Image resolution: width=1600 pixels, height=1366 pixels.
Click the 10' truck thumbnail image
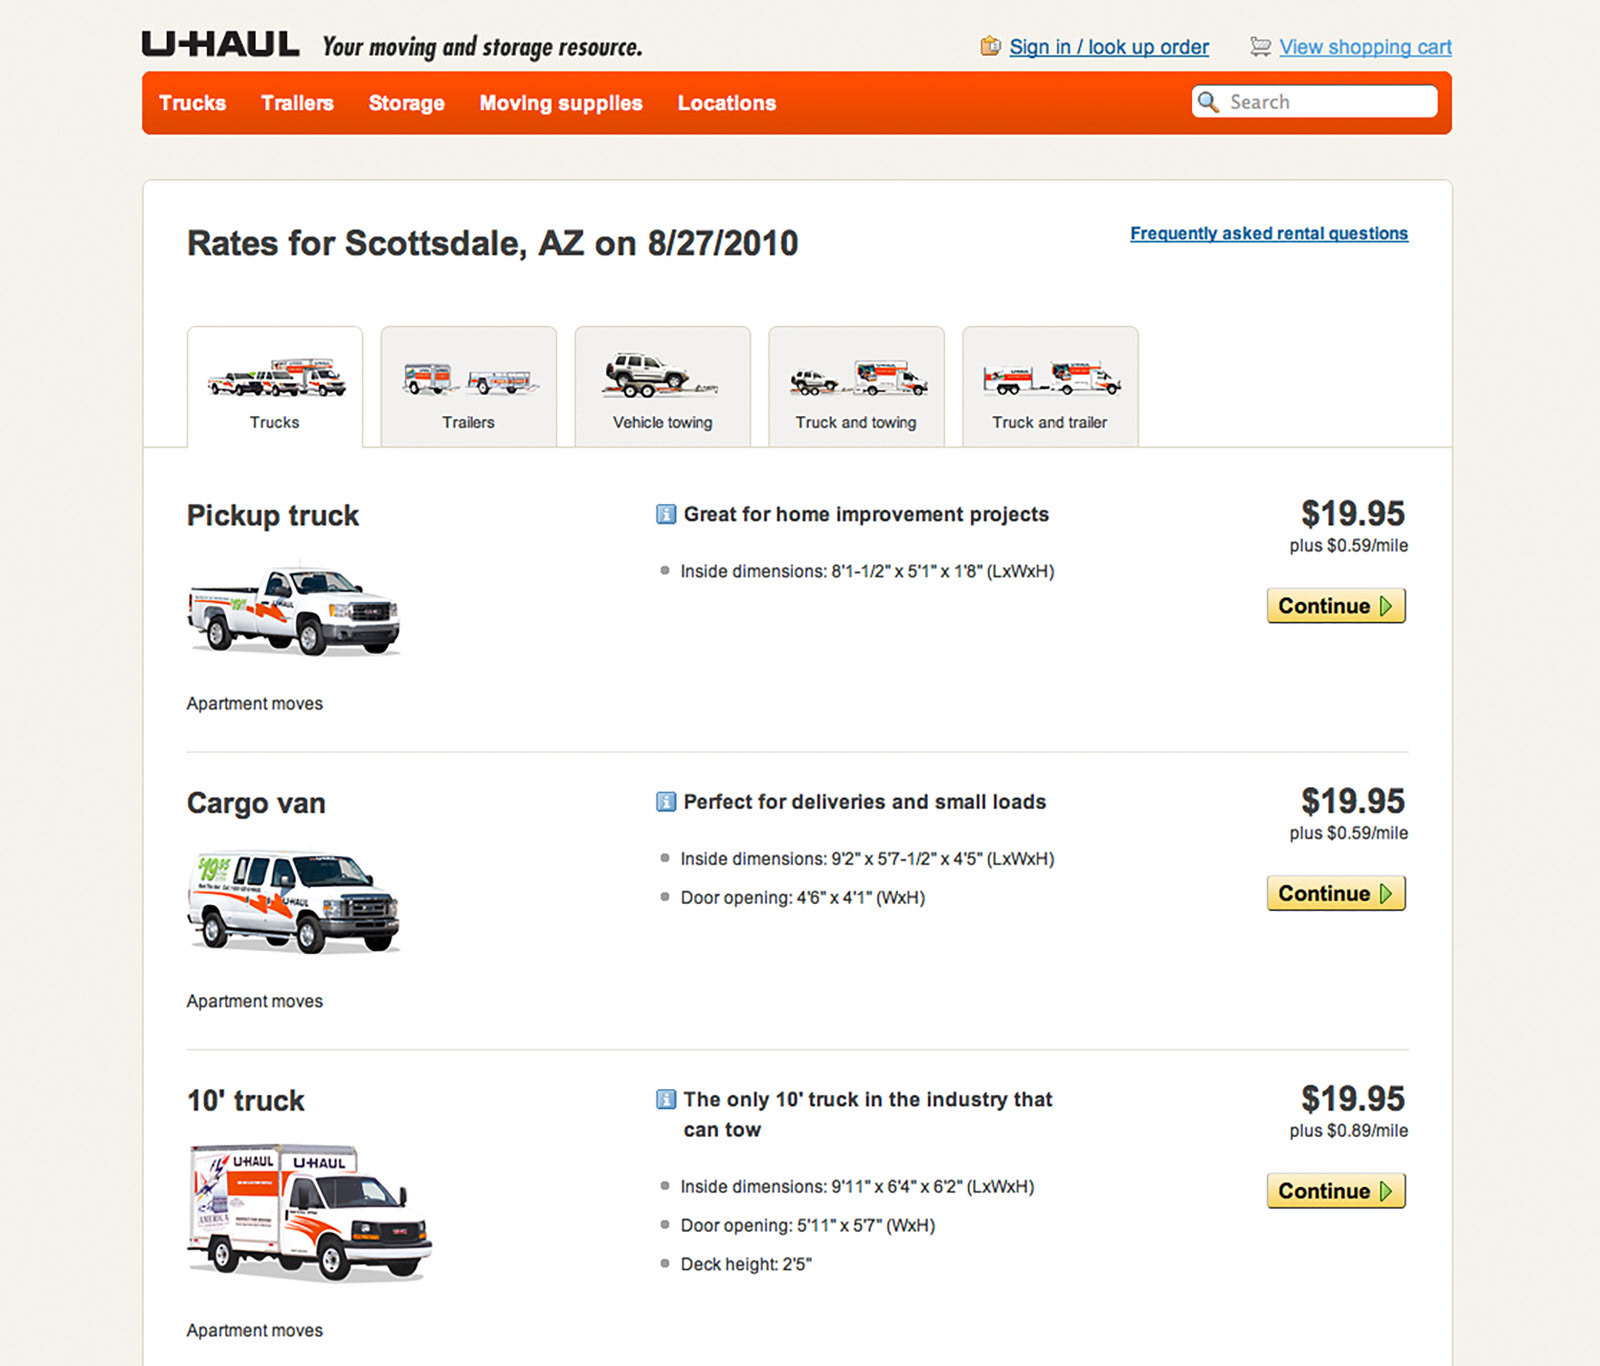tap(309, 1212)
